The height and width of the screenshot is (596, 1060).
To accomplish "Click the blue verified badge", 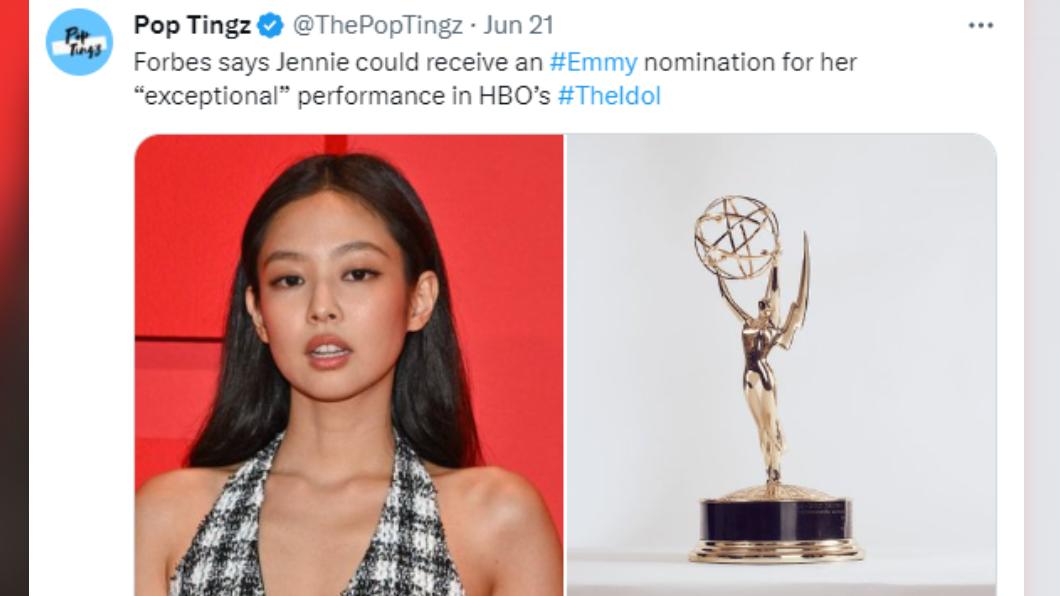I will pyautogui.click(x=271, y=25).
